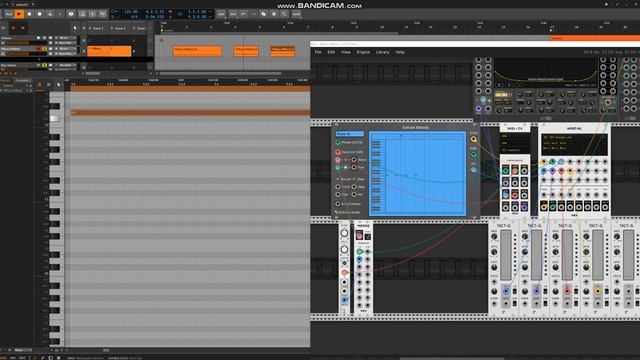Toggle solo on the second track
This screenshot has height=360, width=640.
[x=44, y=49]
